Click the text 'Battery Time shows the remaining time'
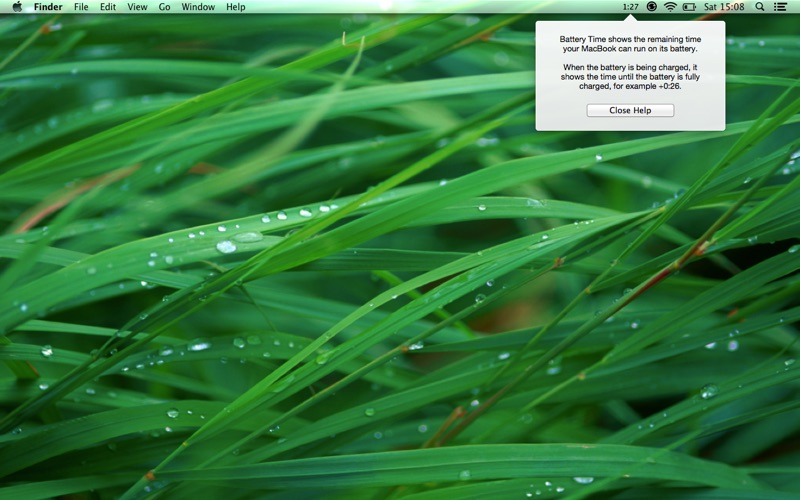 (x=630, y=39)
